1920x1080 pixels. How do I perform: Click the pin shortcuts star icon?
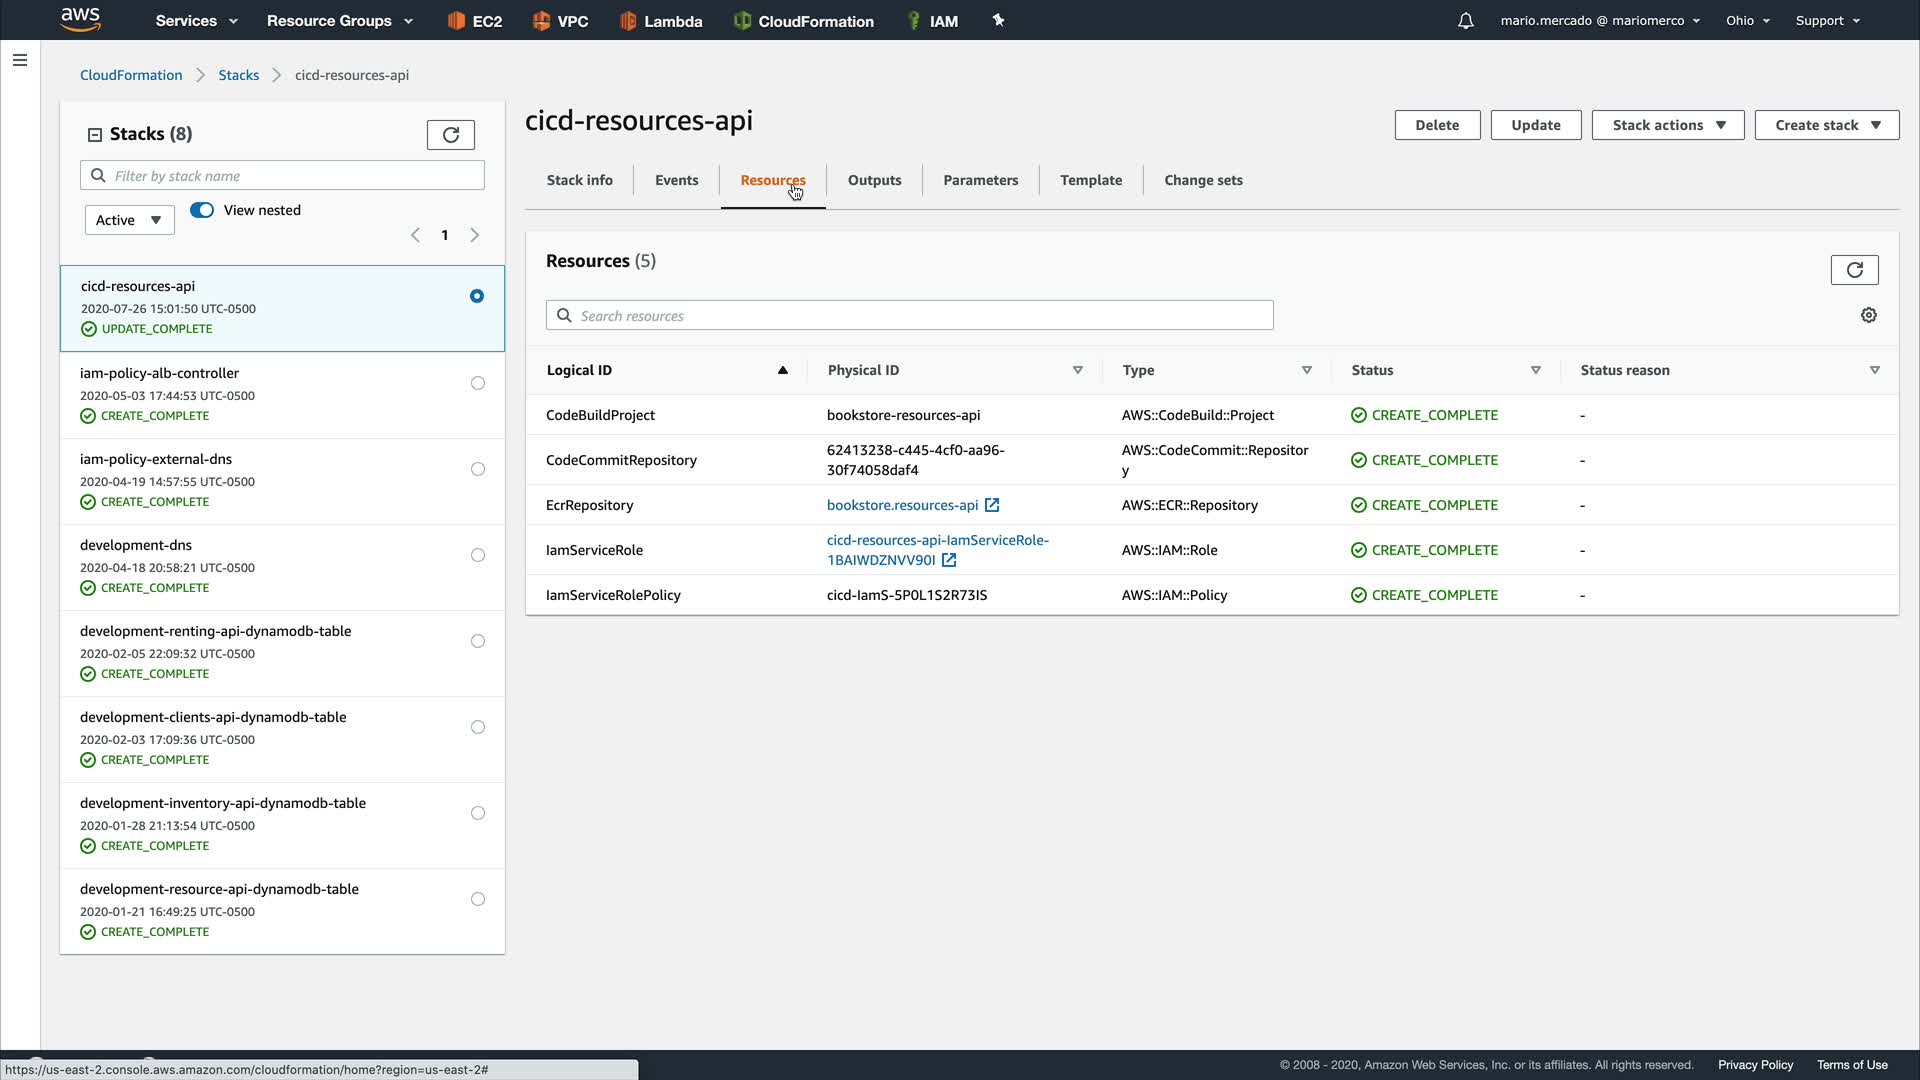(998, 20)
